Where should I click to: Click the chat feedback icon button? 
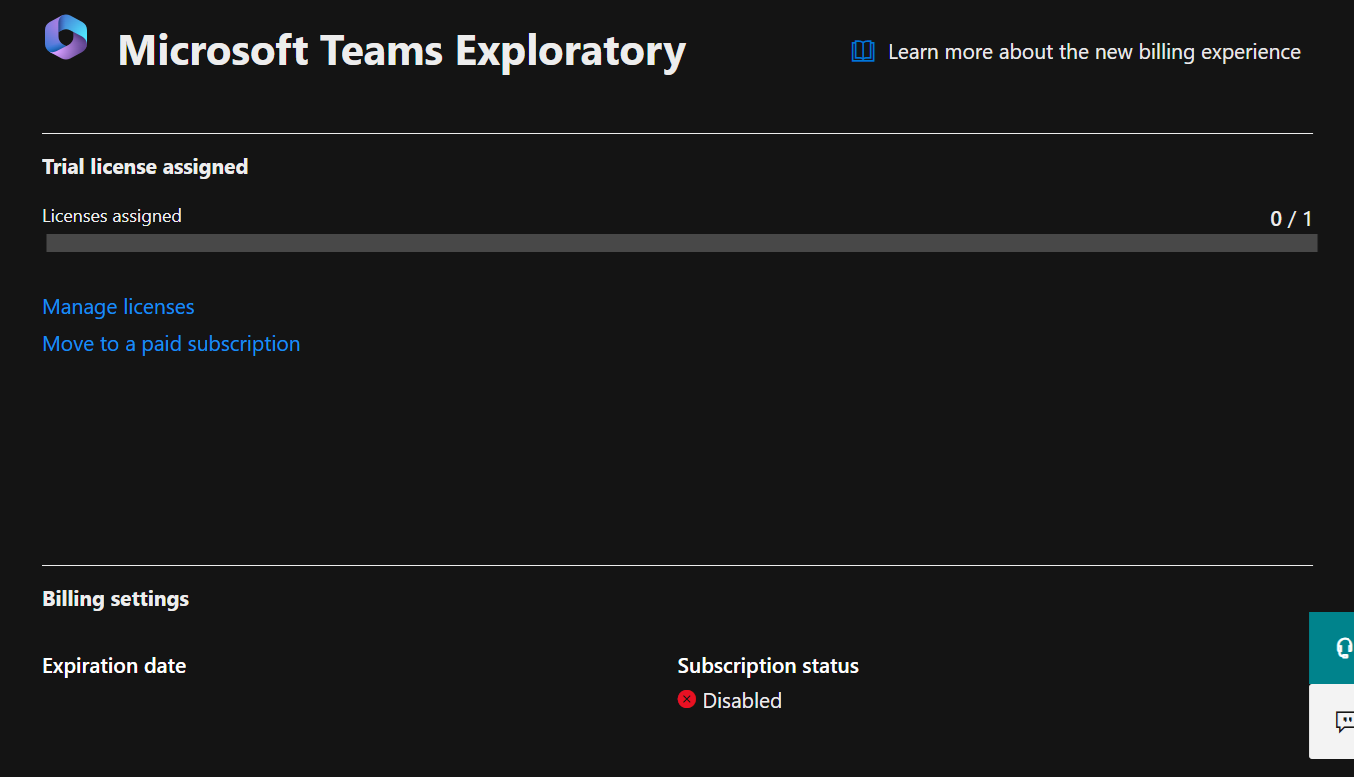[1332, 722]
